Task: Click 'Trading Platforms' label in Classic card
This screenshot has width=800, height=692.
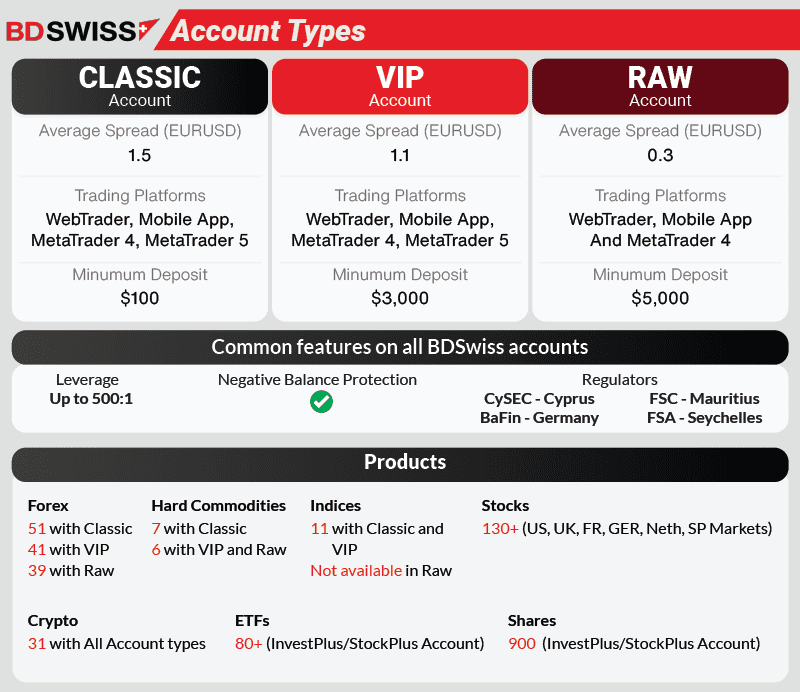Action: pos(140,195)
